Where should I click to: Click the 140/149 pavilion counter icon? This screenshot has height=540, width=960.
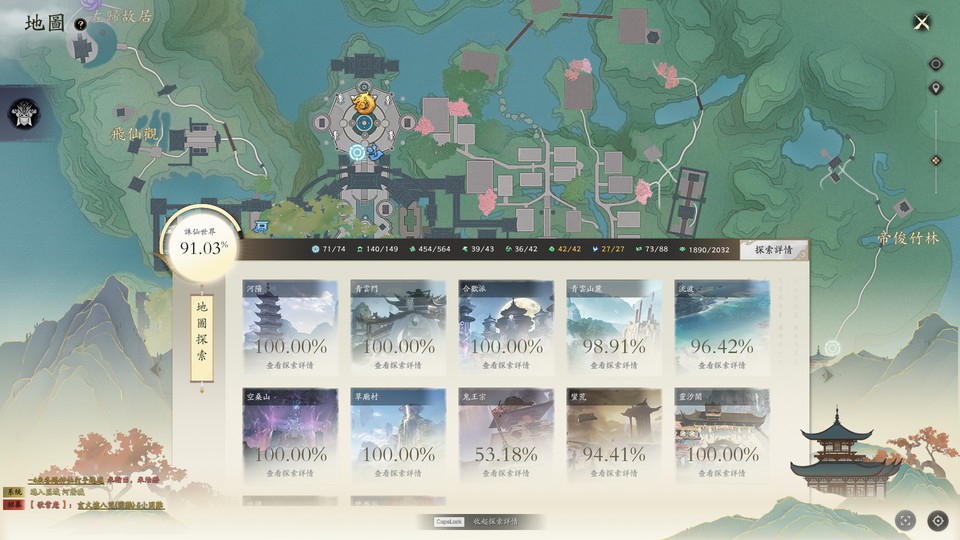tap(359, 250)
